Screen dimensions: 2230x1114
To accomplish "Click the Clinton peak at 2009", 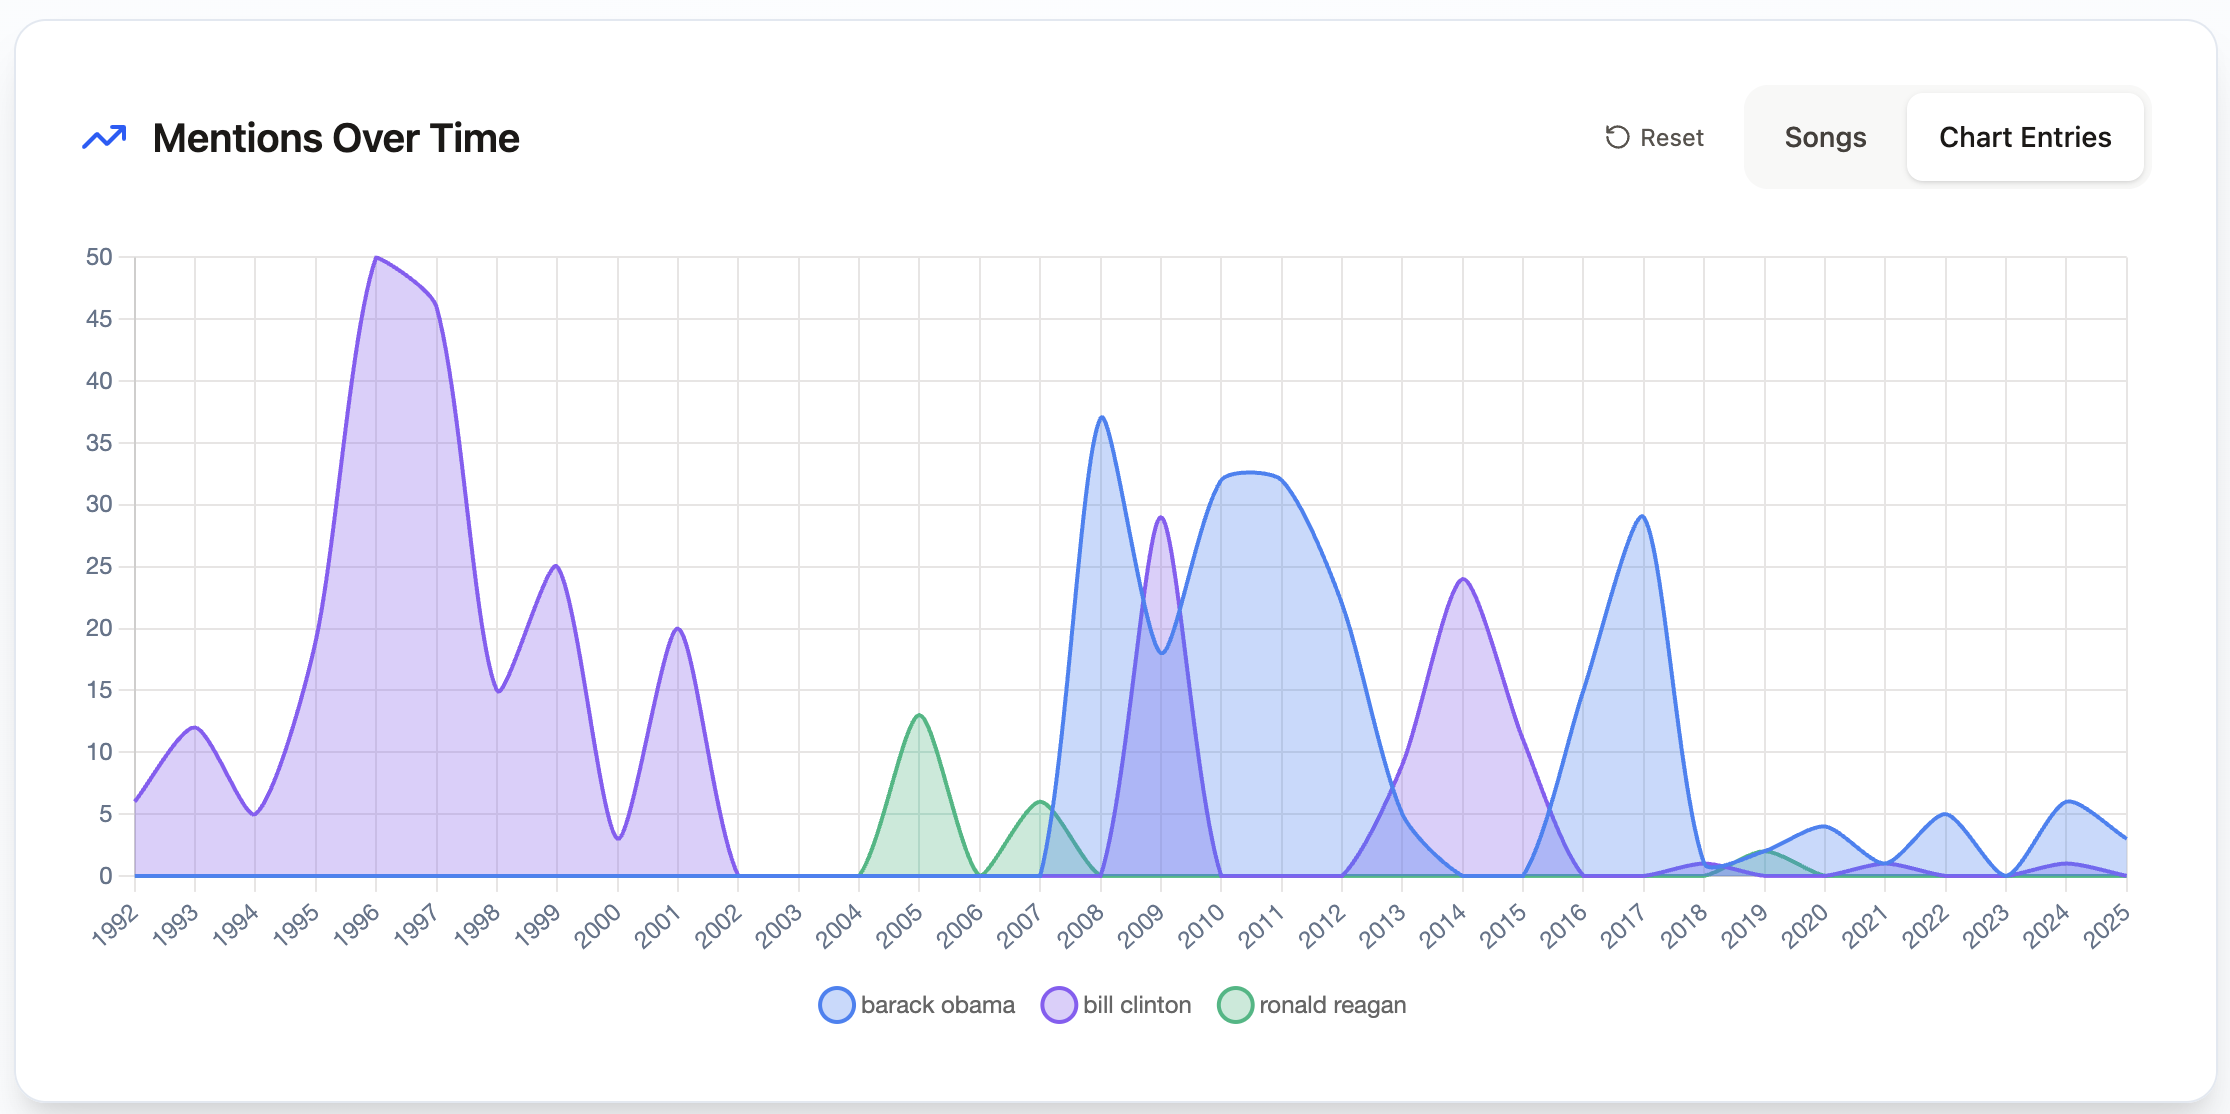I will (x=1161, y=517).
